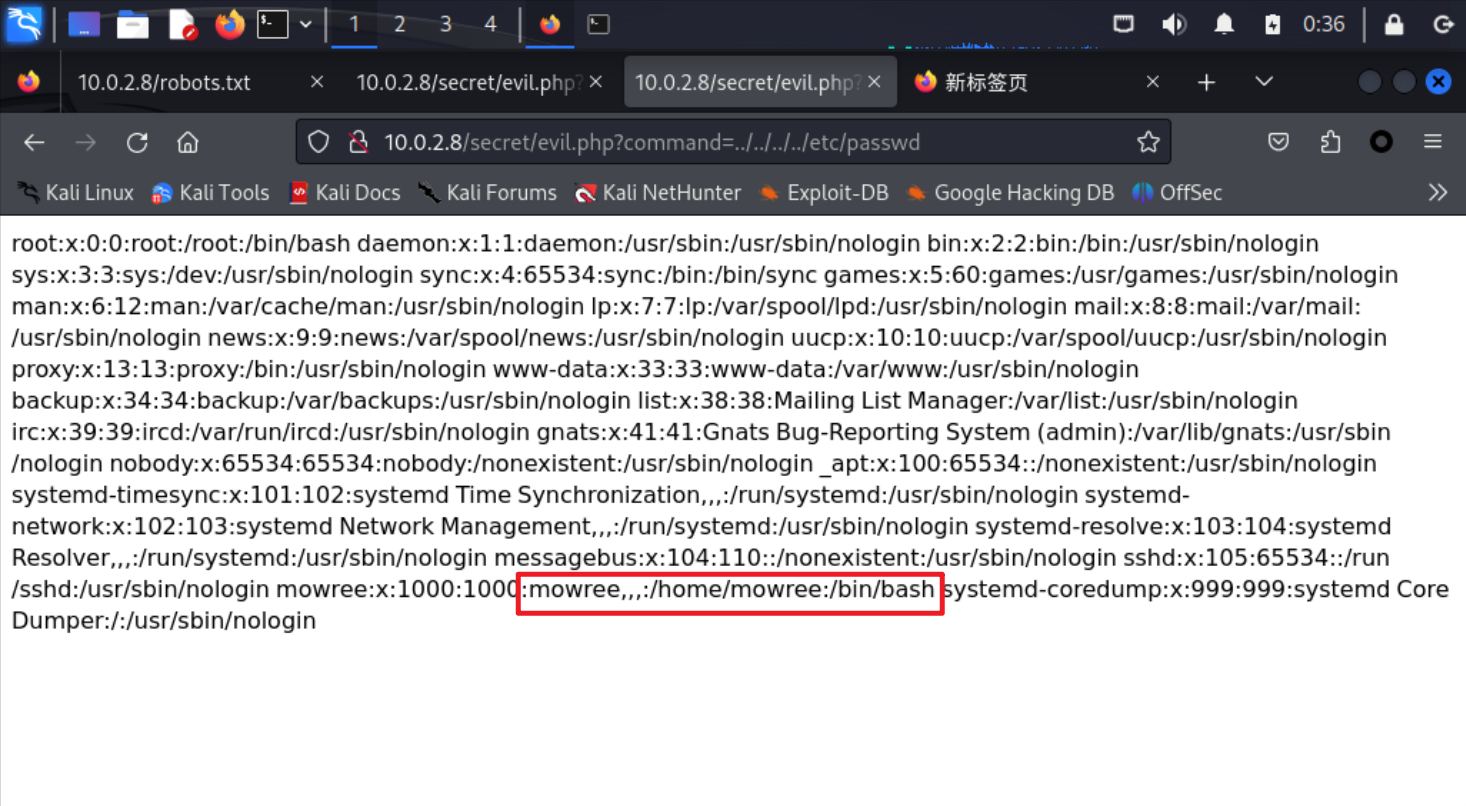View site security via the crossed padlock
This screenshot has width=1466, height=806.
(358, 142)
